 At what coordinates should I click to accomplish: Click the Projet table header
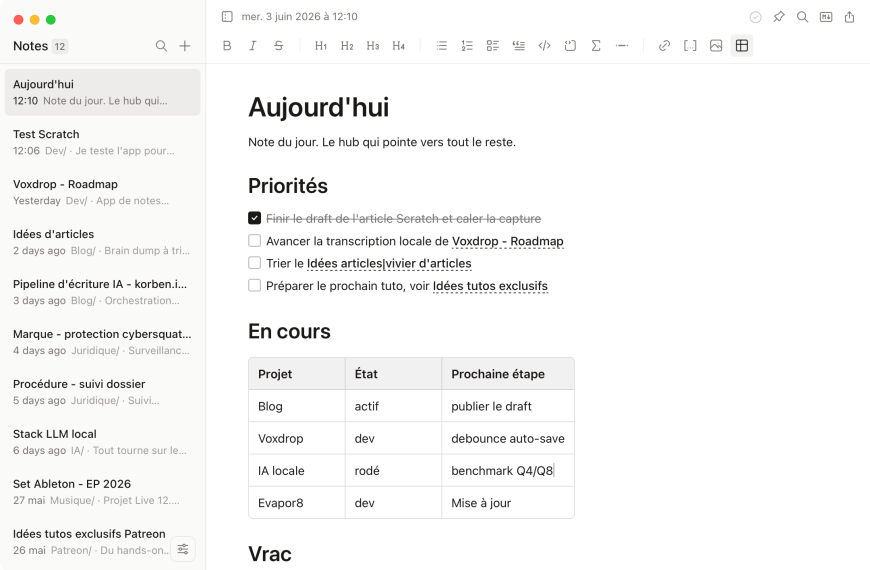coord(297,374)
